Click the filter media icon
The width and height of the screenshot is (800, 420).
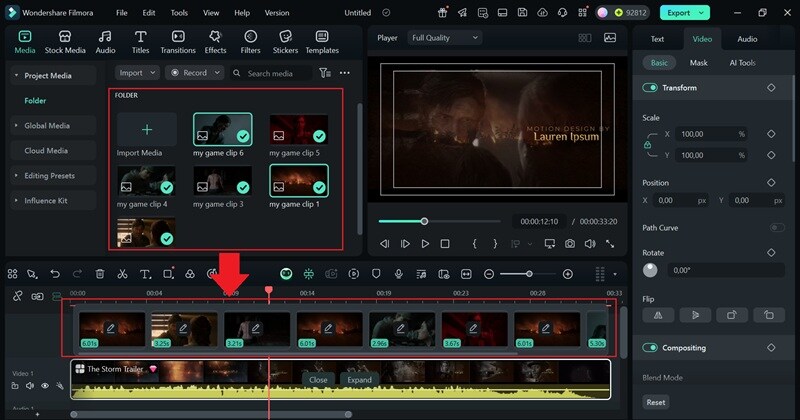pyautogui.click(x=324, y=73)
